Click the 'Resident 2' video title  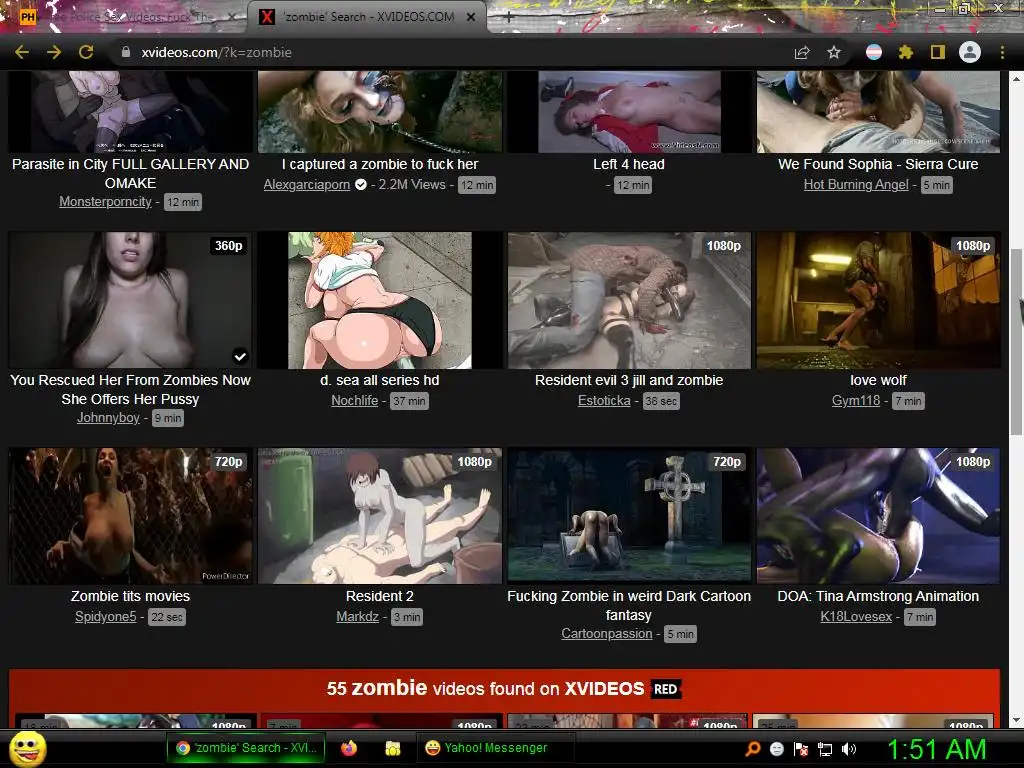coord(379,596)
